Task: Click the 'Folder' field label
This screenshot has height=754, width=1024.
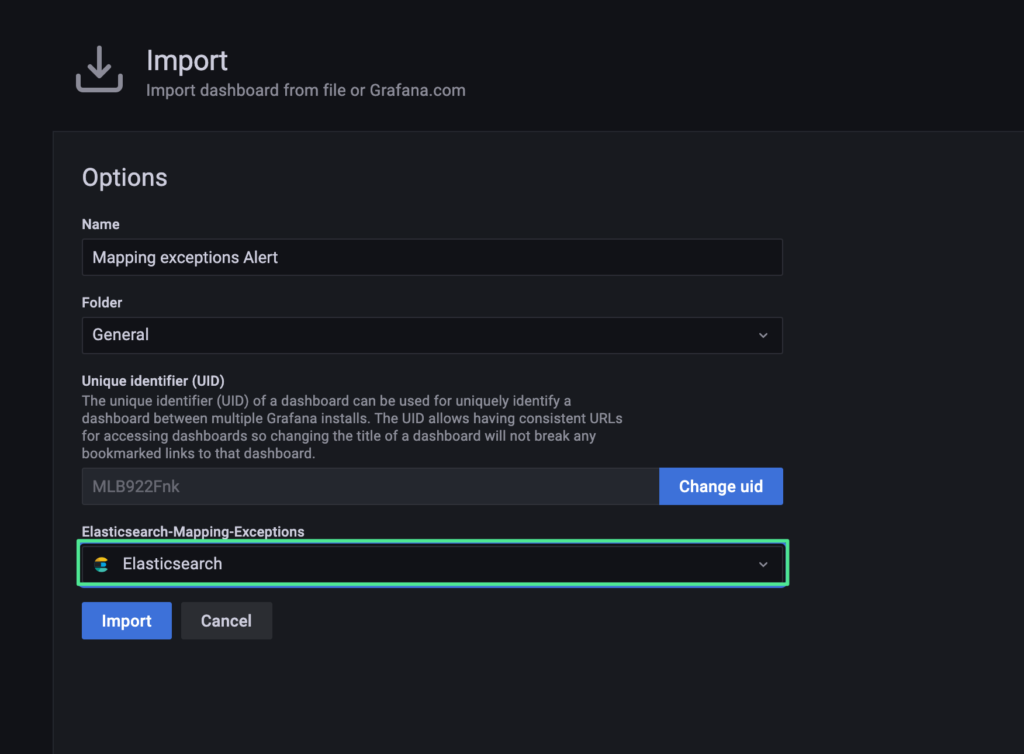Action: coord(102,303)
